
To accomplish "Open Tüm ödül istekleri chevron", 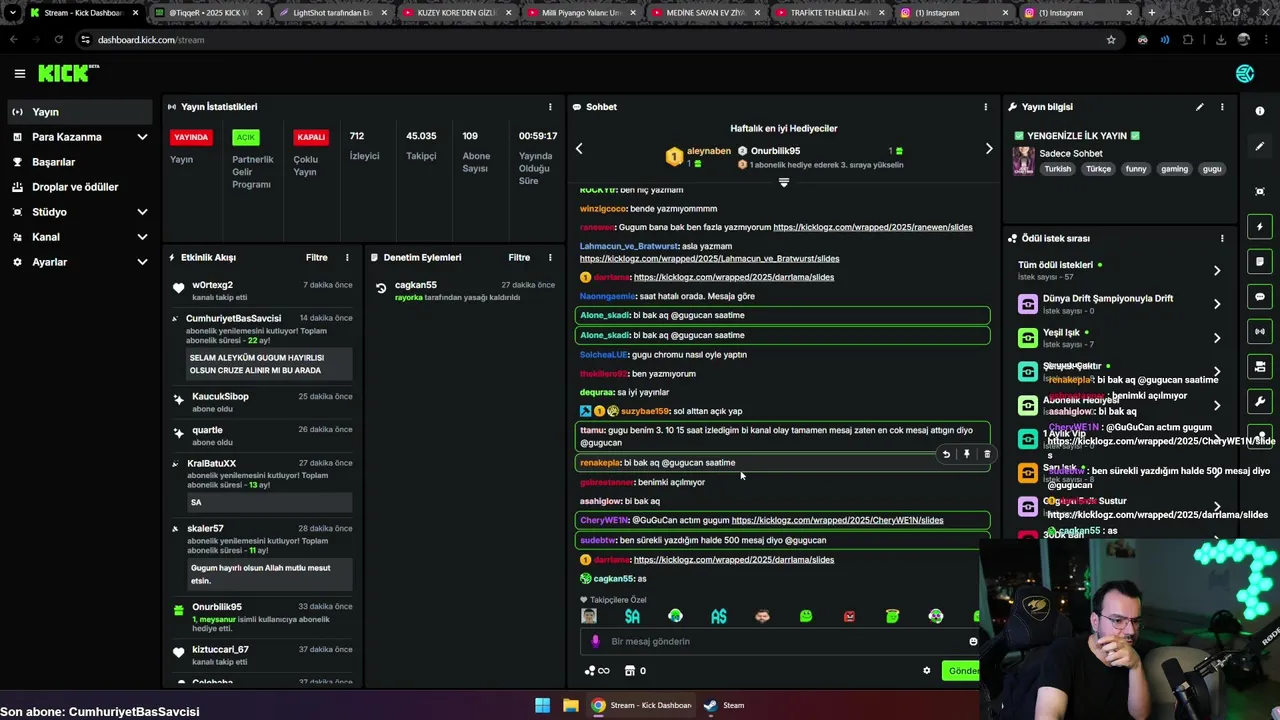I will (1217, 270).
